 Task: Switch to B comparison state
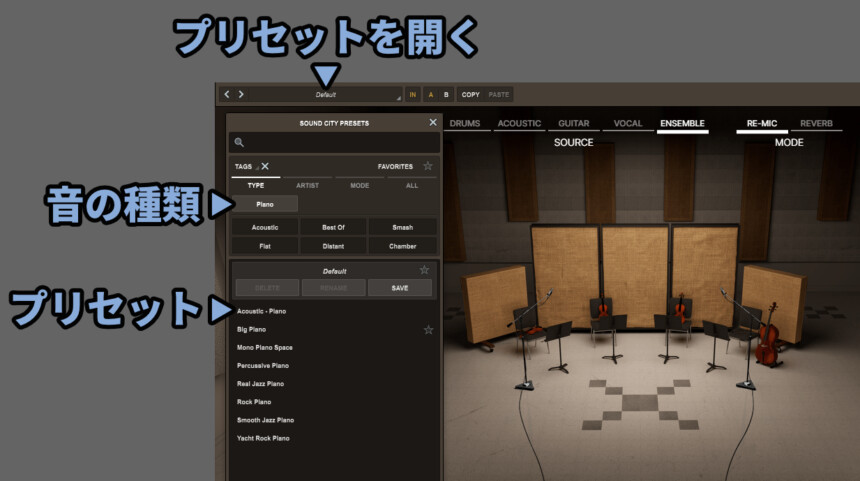pyautogui.click(x=446, y=94)
